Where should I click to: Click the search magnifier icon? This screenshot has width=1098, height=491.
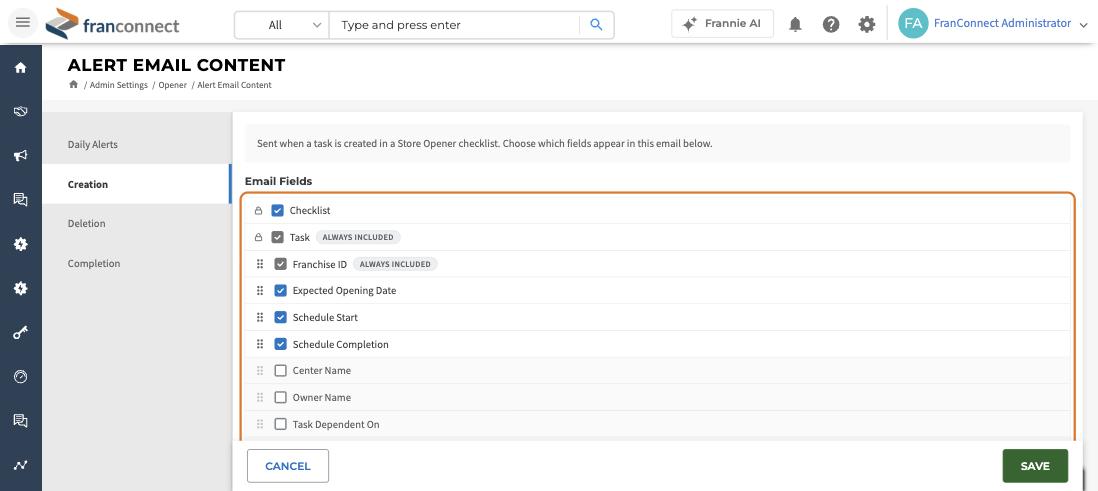tap(596, 25)
